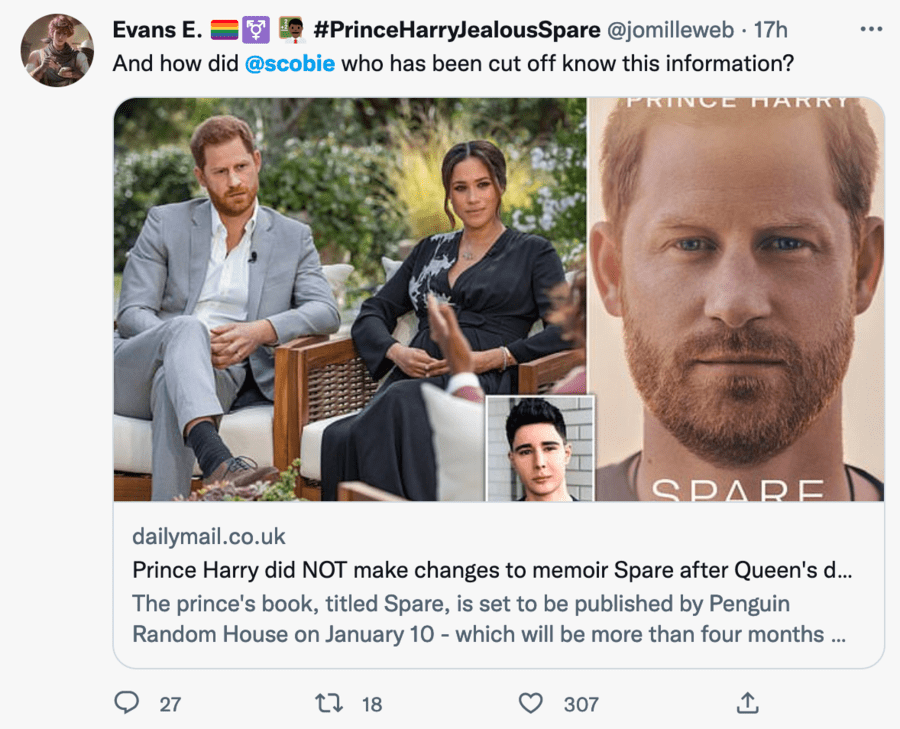Click the reply speech bubble icon
The image size is (900, 729).
click(127, 703)
